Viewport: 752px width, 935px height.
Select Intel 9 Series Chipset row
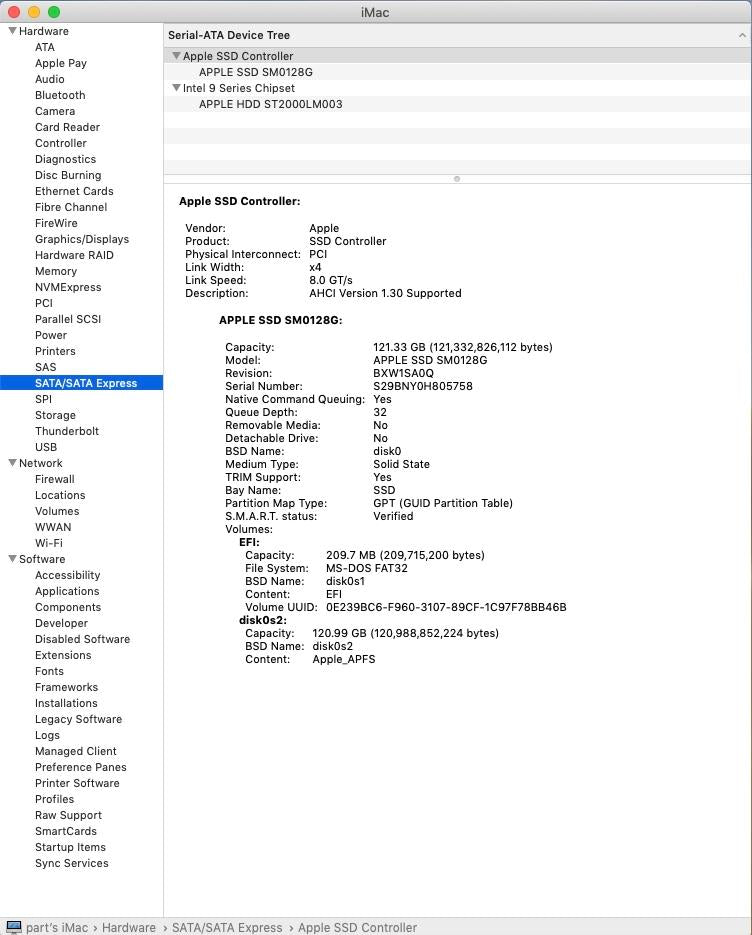[457, 88]
